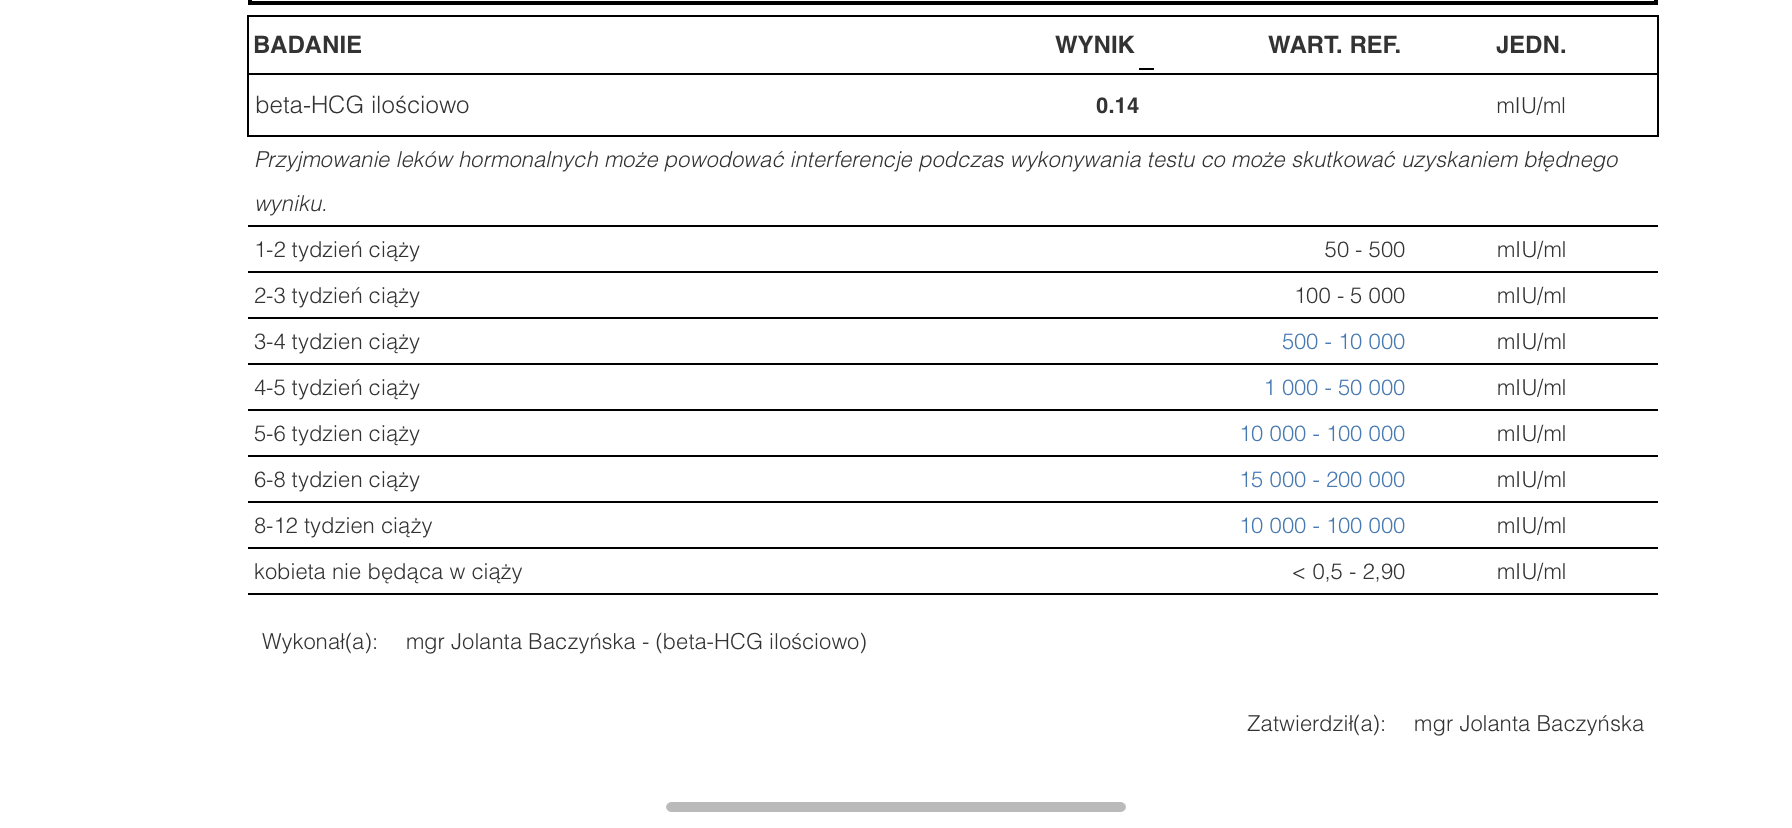Open the blue 1 000 - 50 000 range
The width and height of the screenshot is (1792, 828).
pyautogui.click(x=1334, y=388)
